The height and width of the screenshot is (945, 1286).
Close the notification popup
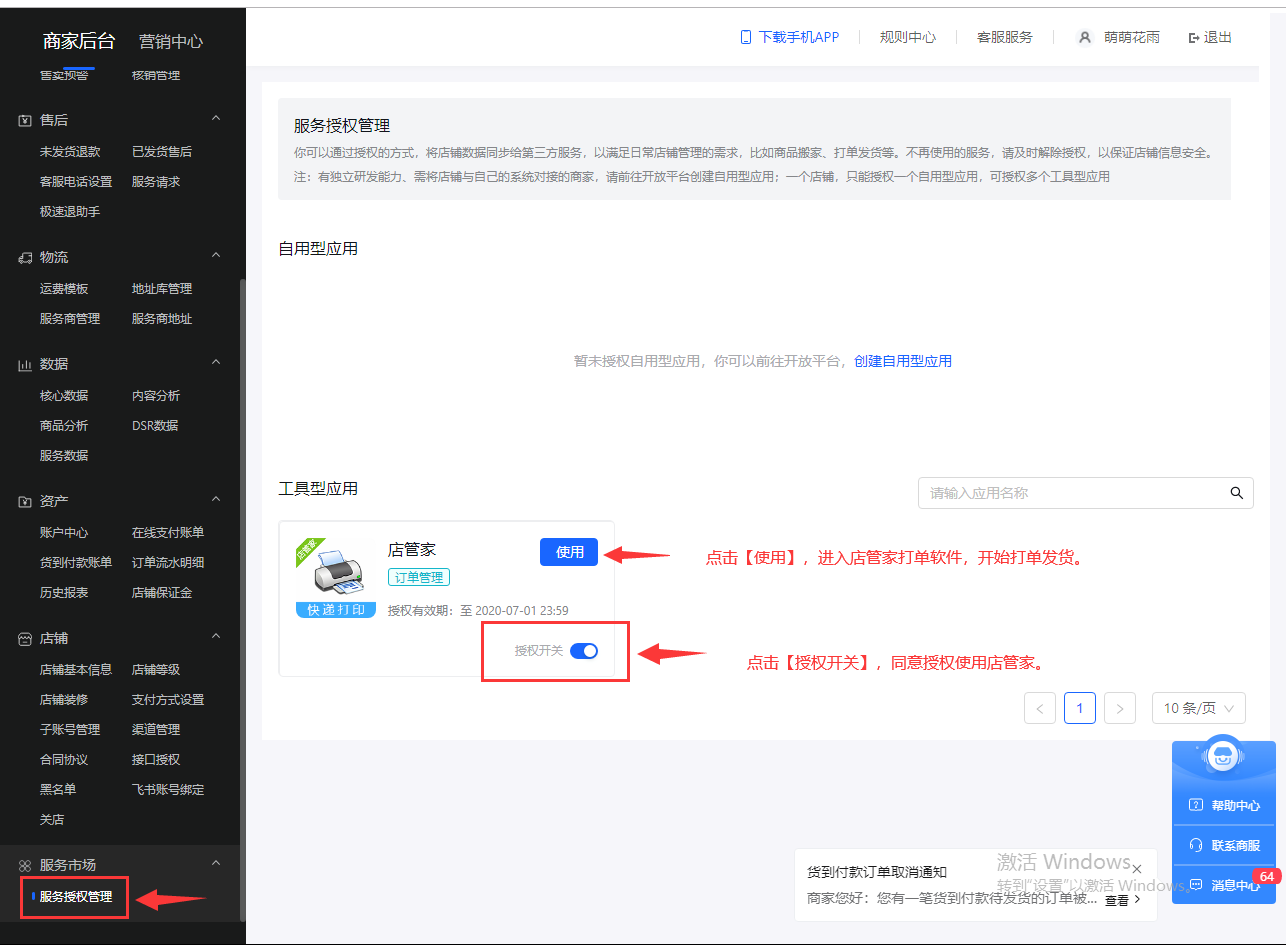coord(1136,869)
